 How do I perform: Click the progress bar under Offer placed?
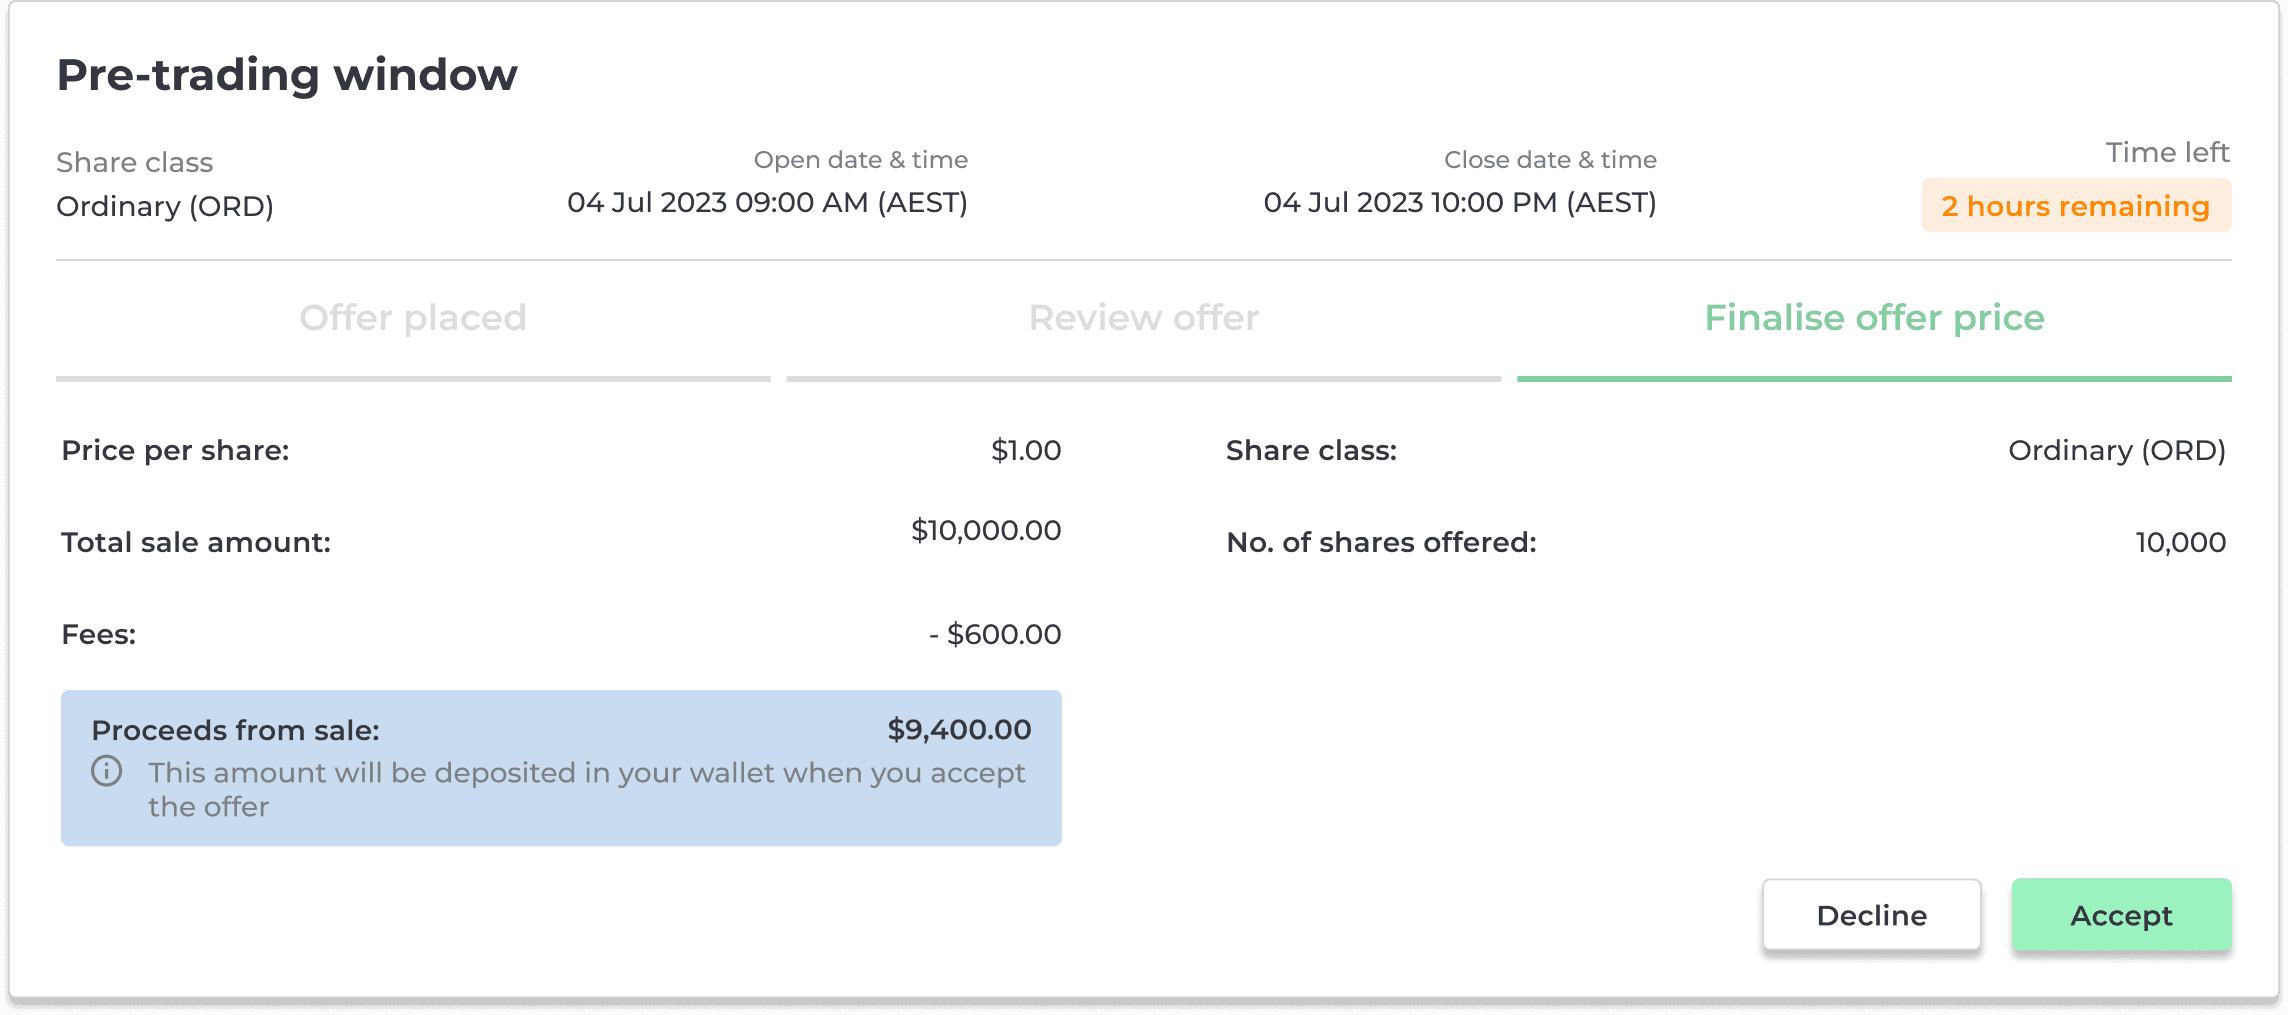click(x=413, y=379)
